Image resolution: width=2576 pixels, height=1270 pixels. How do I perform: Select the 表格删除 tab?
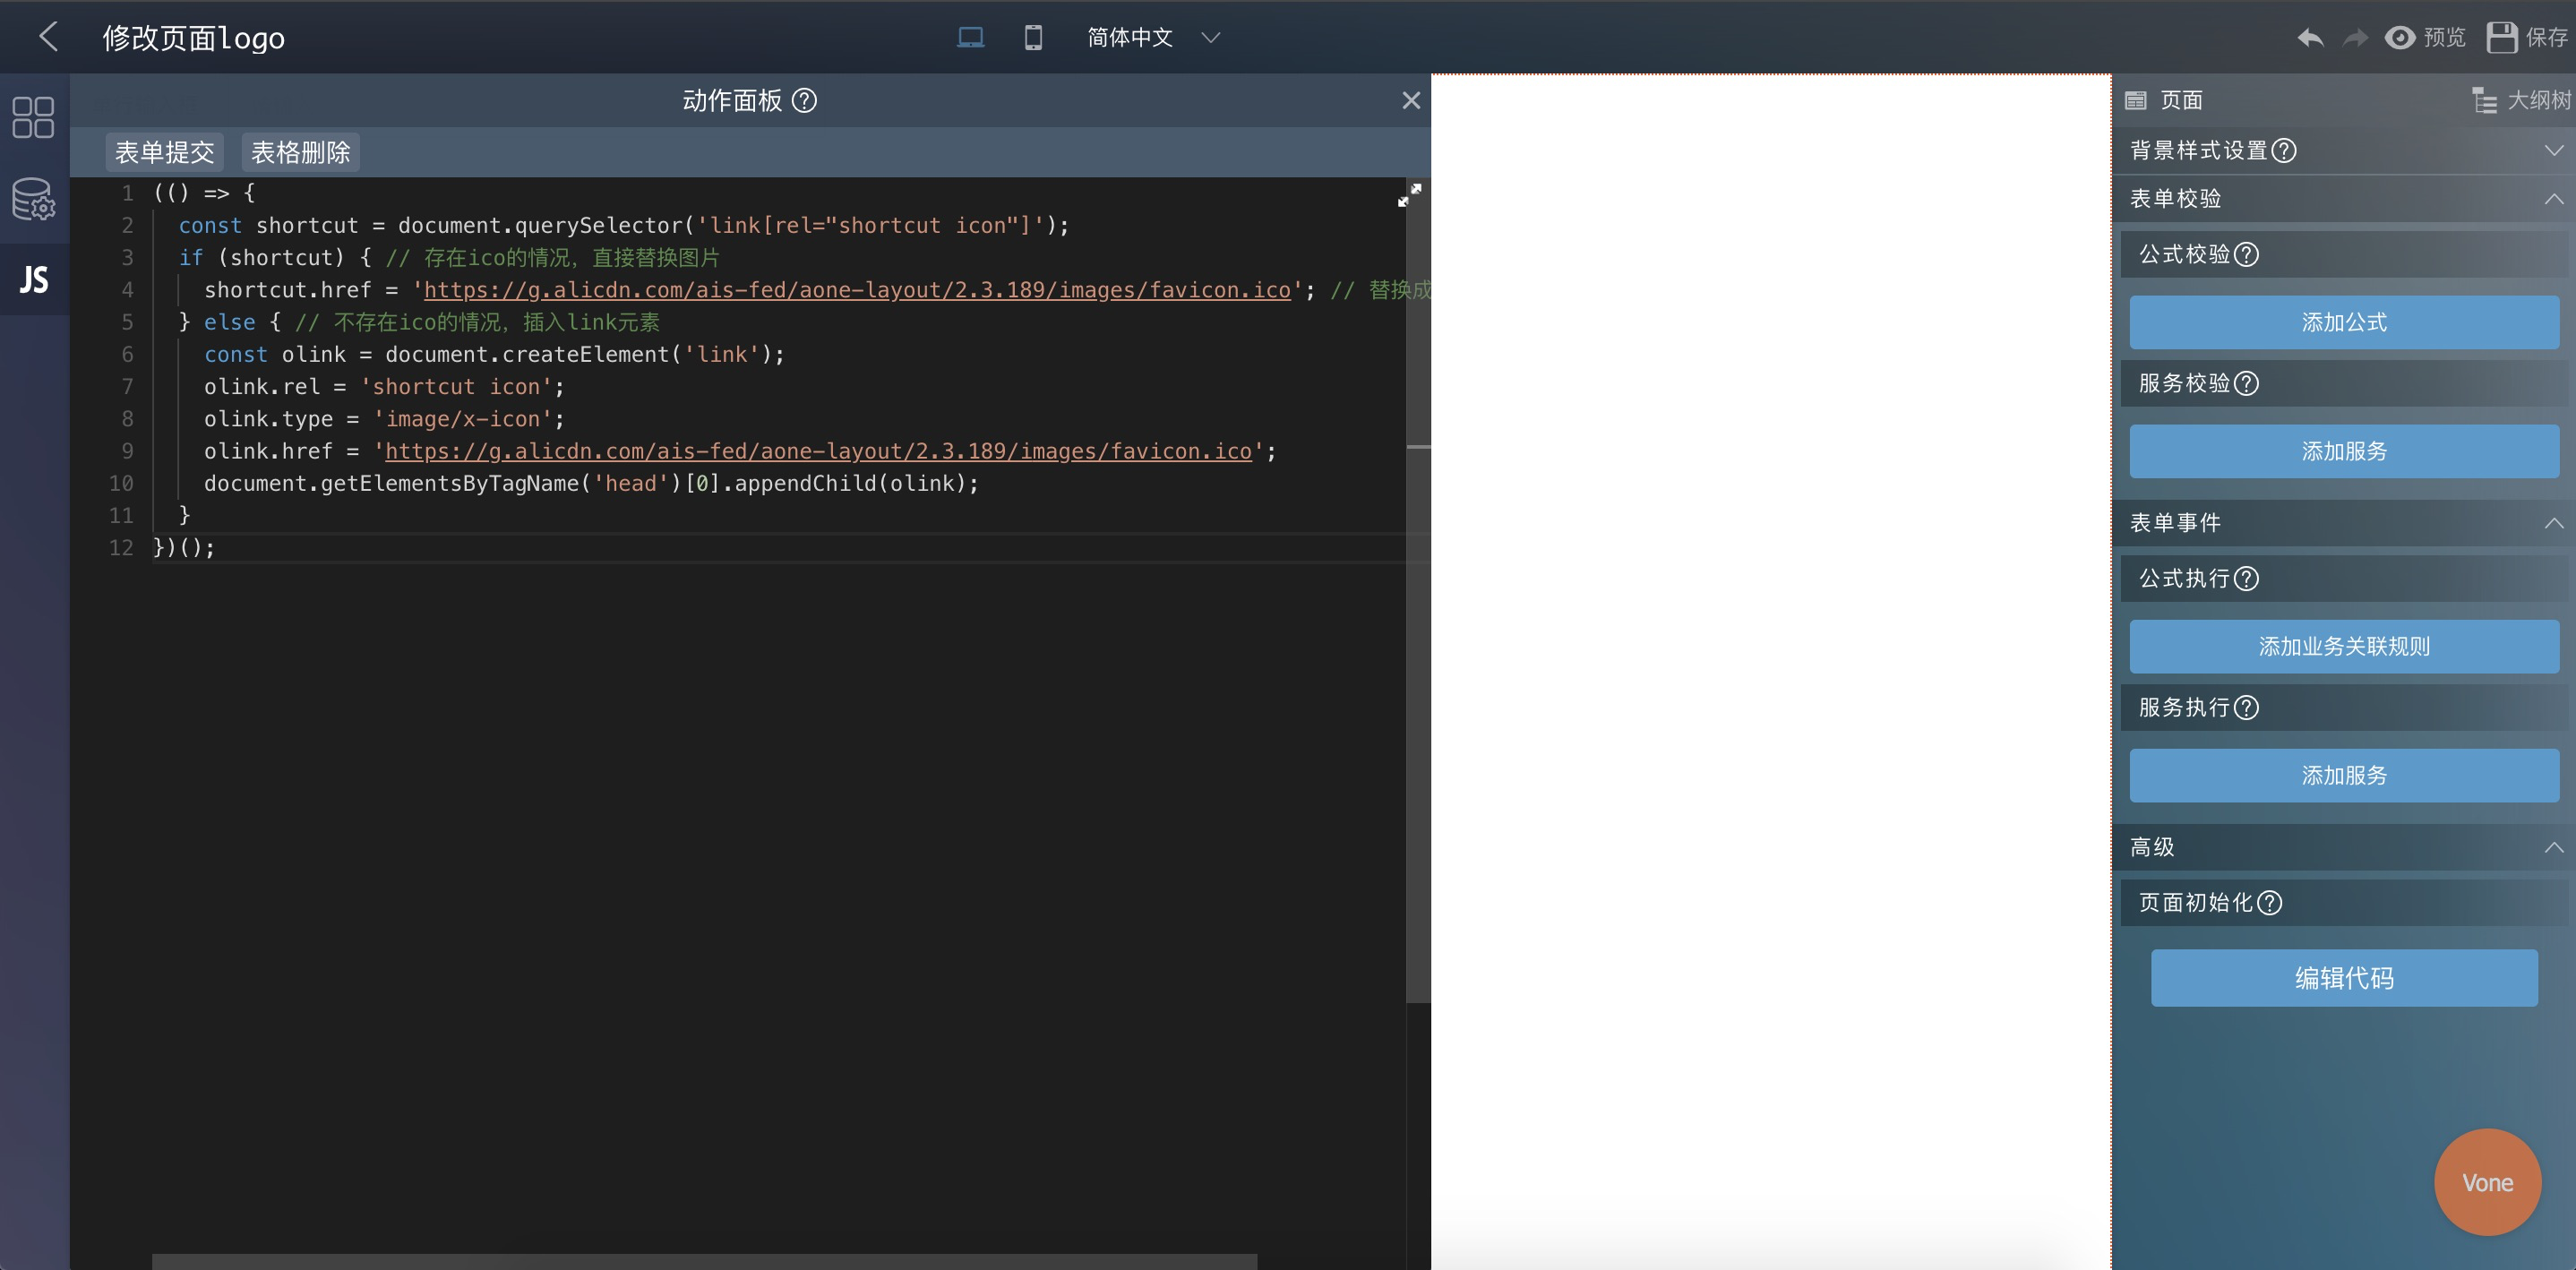(300, 152)
